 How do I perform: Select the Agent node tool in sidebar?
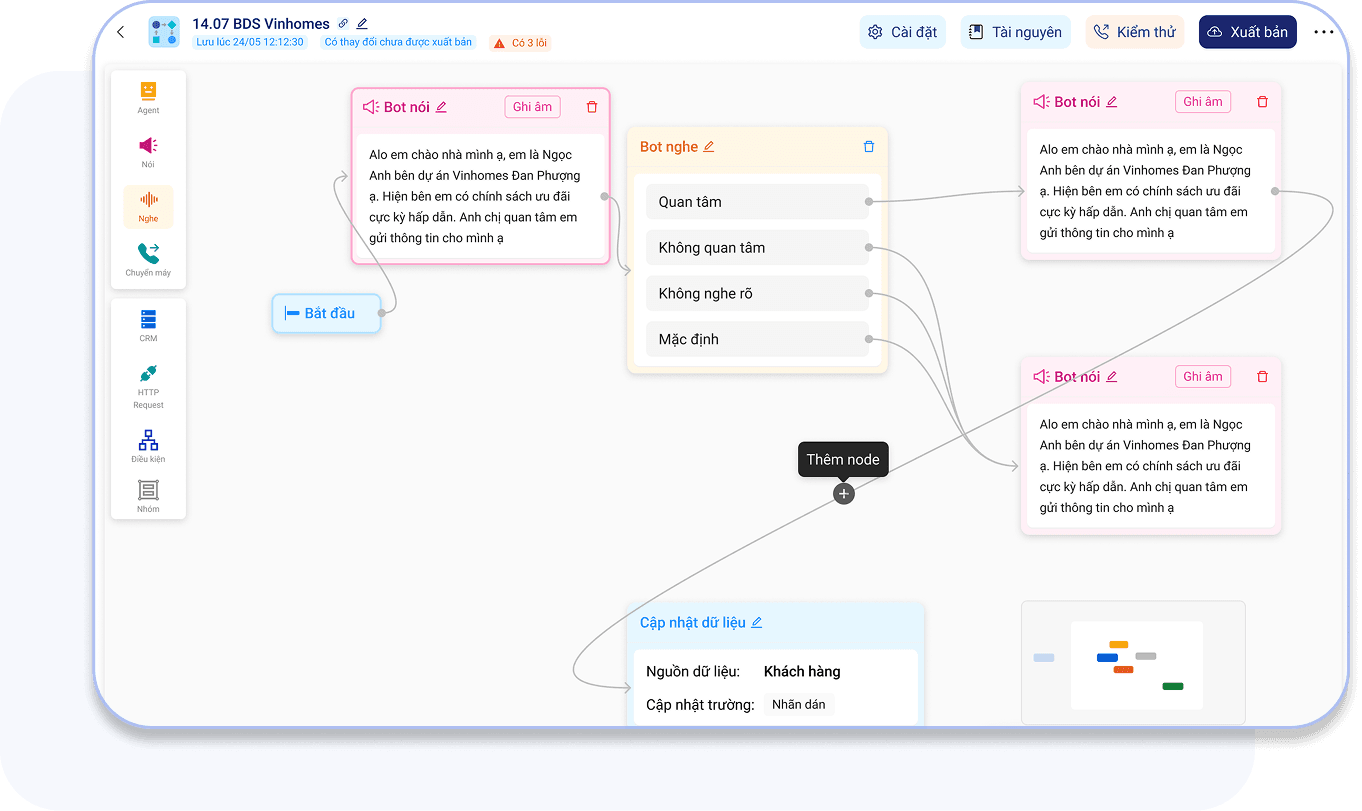(x=148, y=97)
